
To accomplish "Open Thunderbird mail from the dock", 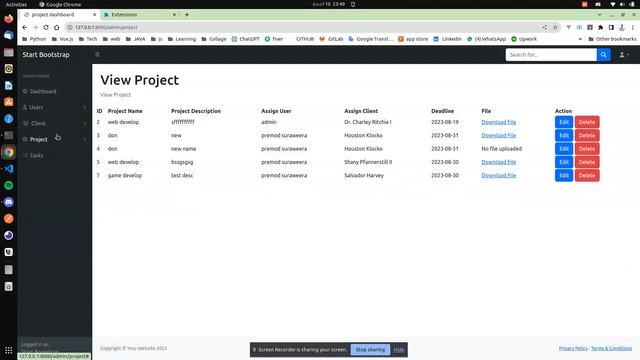I will 9,36.
